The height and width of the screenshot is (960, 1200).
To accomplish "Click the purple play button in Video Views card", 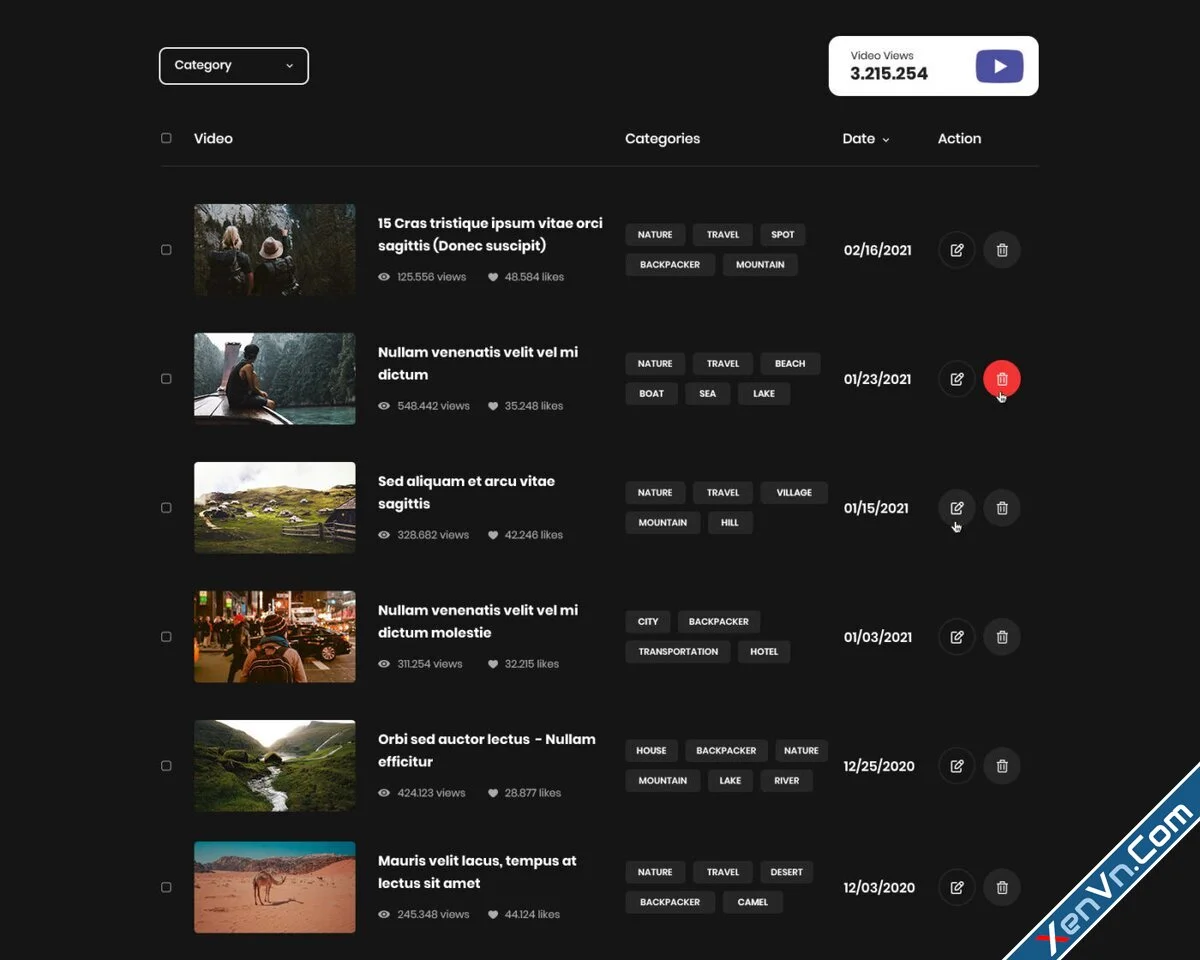I will [x=999, y=67].
